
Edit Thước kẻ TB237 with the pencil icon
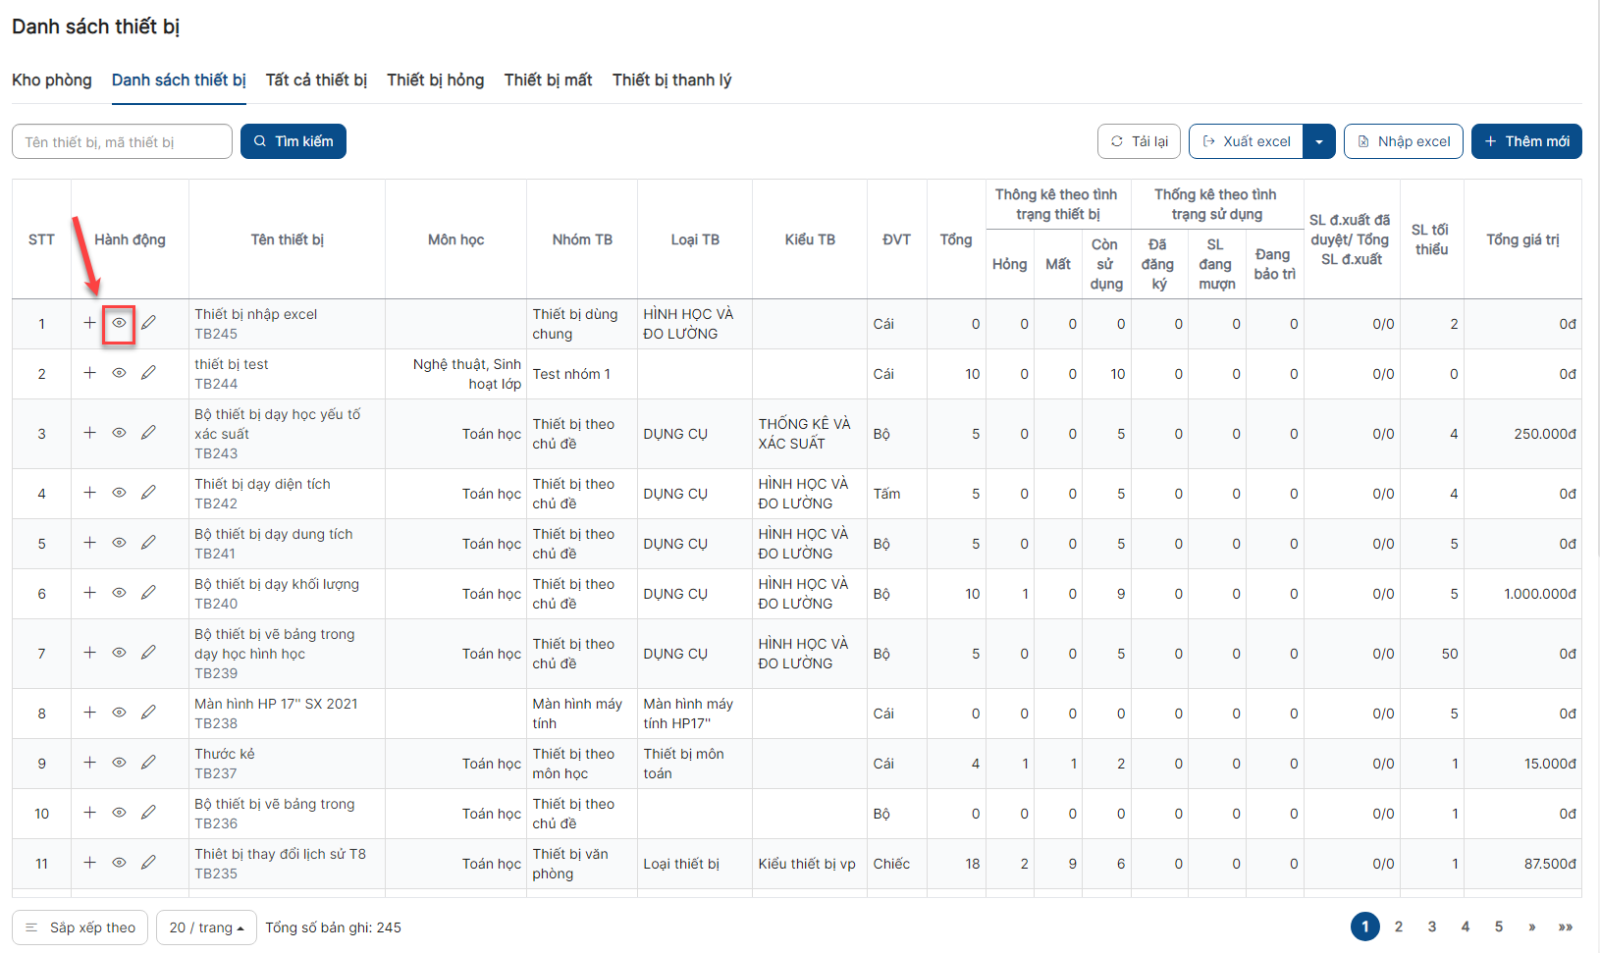point(148,763)
